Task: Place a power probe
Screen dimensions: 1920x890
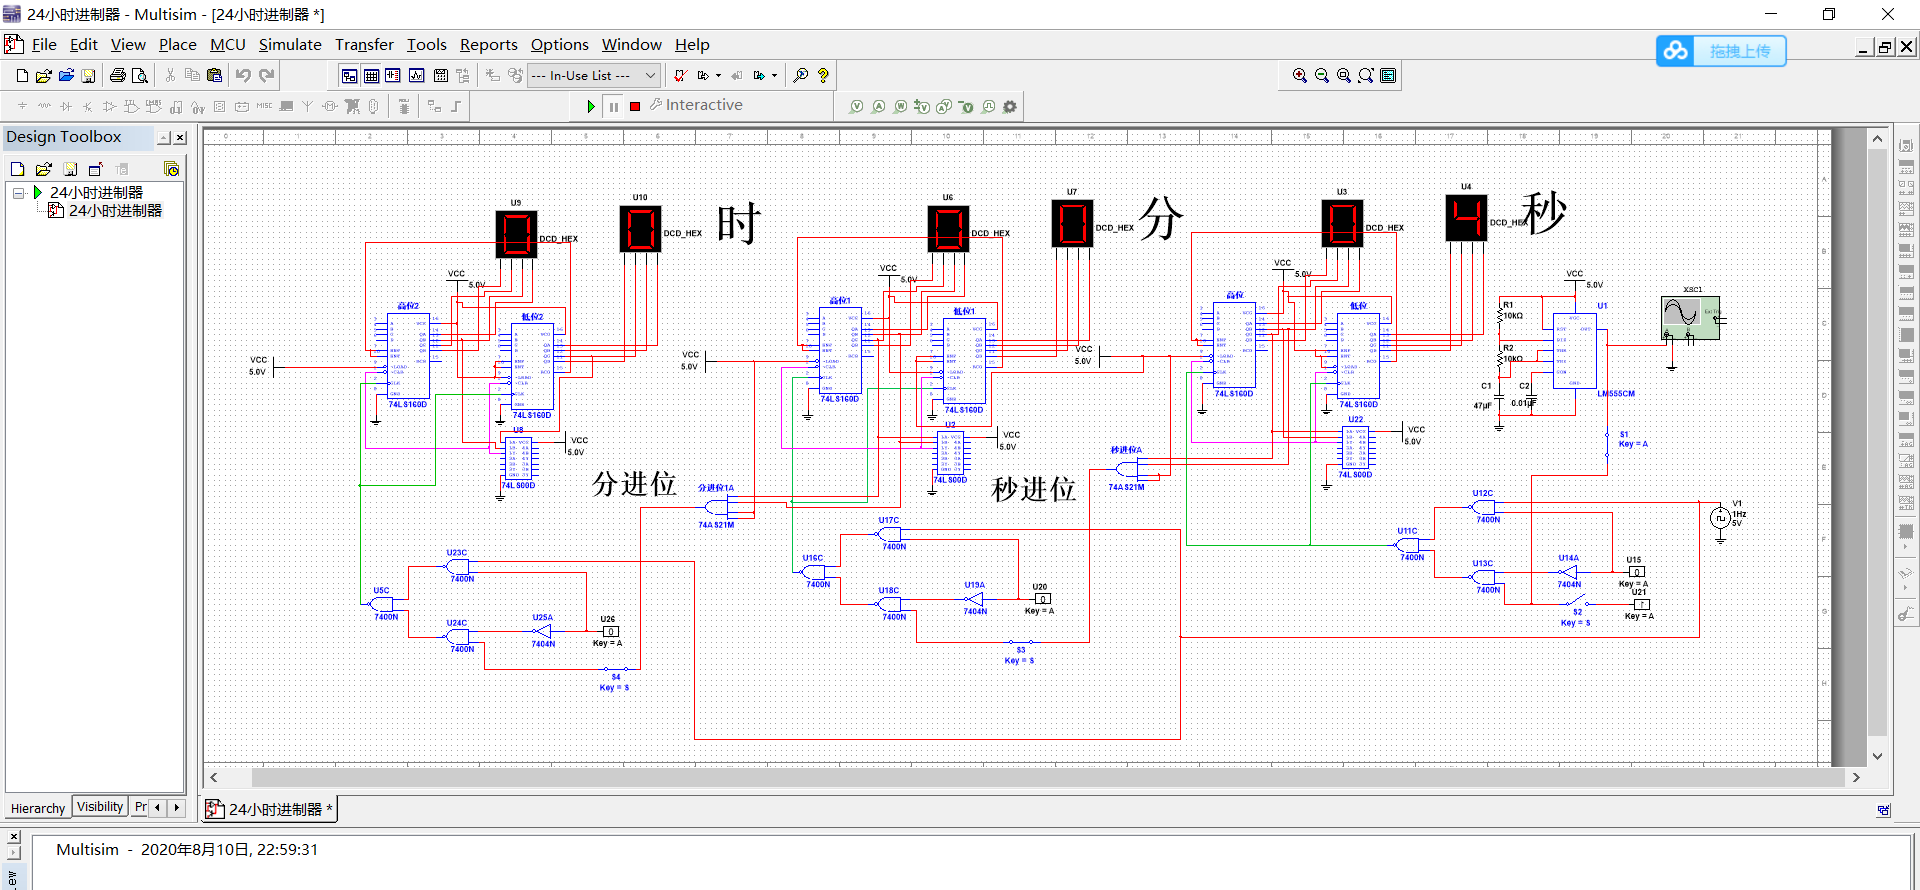Action: point(900,106)
